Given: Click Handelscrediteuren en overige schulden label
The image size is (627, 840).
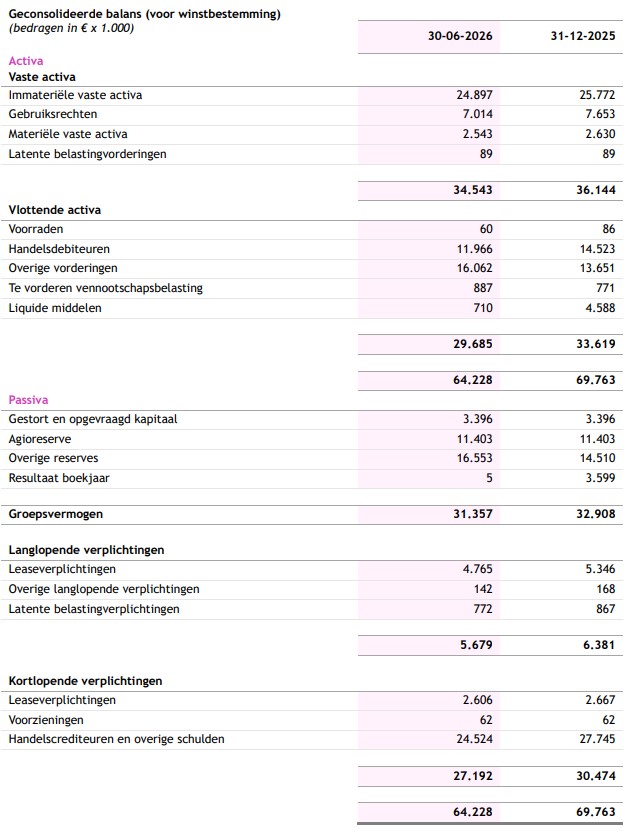Looking at the screenshot, I should click(x=116, y=739).
